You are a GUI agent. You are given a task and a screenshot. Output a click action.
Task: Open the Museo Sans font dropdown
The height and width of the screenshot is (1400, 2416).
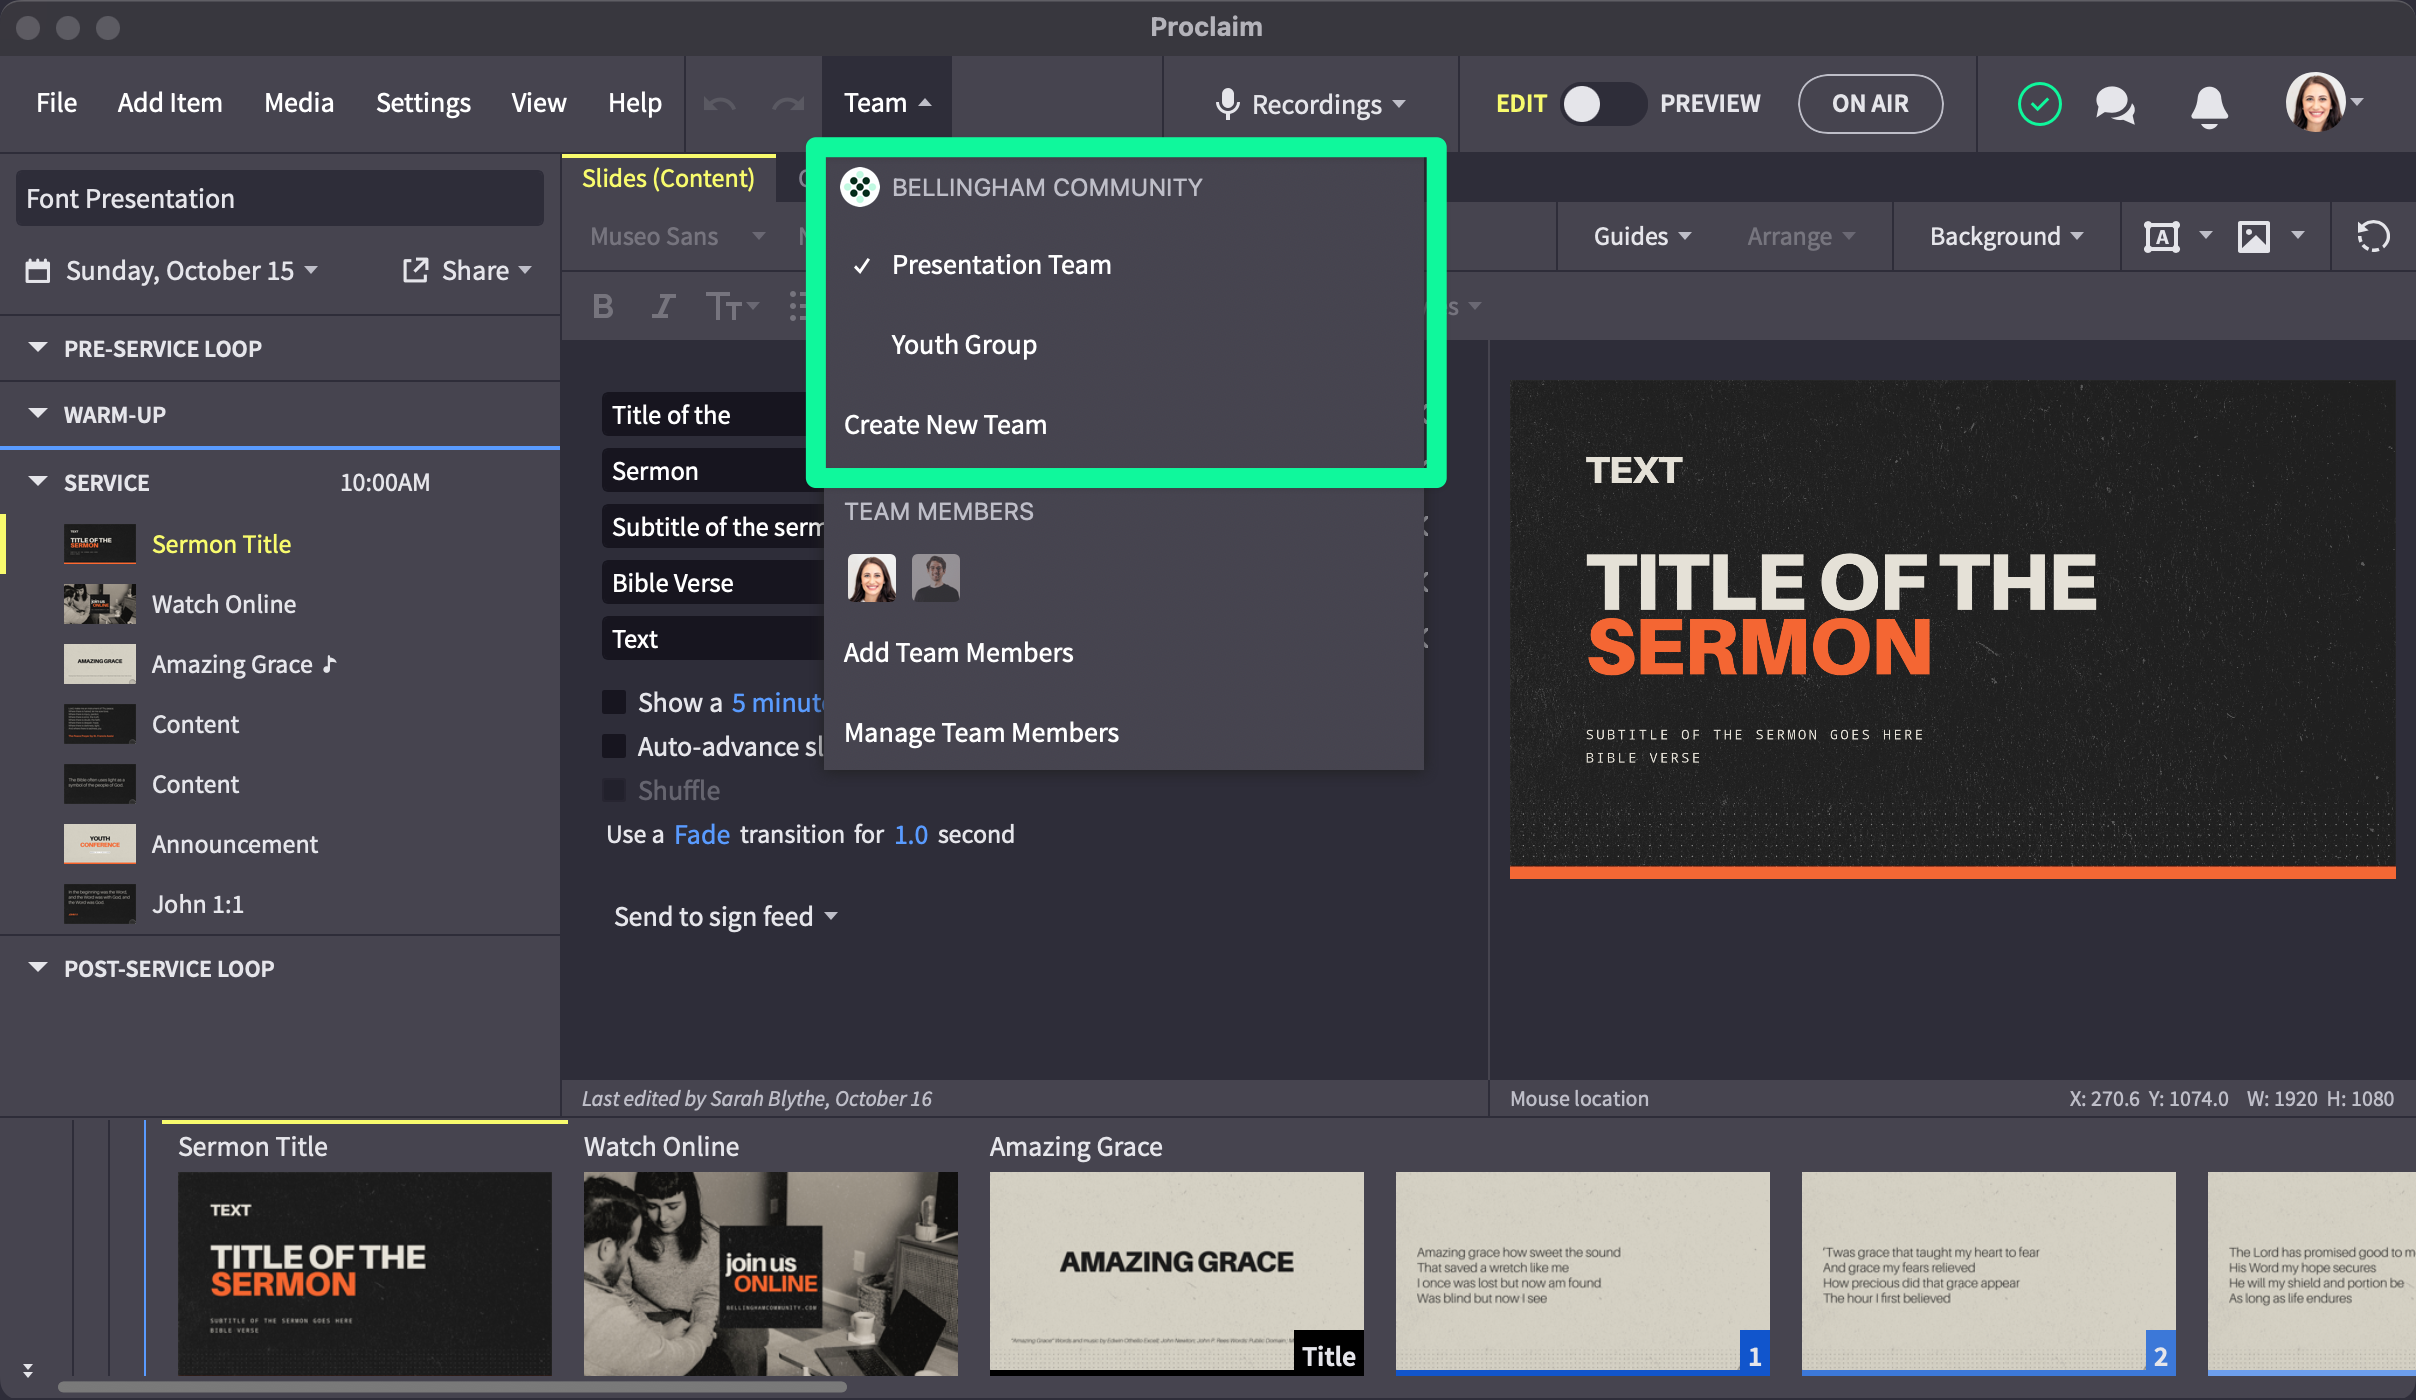(678, 237)
